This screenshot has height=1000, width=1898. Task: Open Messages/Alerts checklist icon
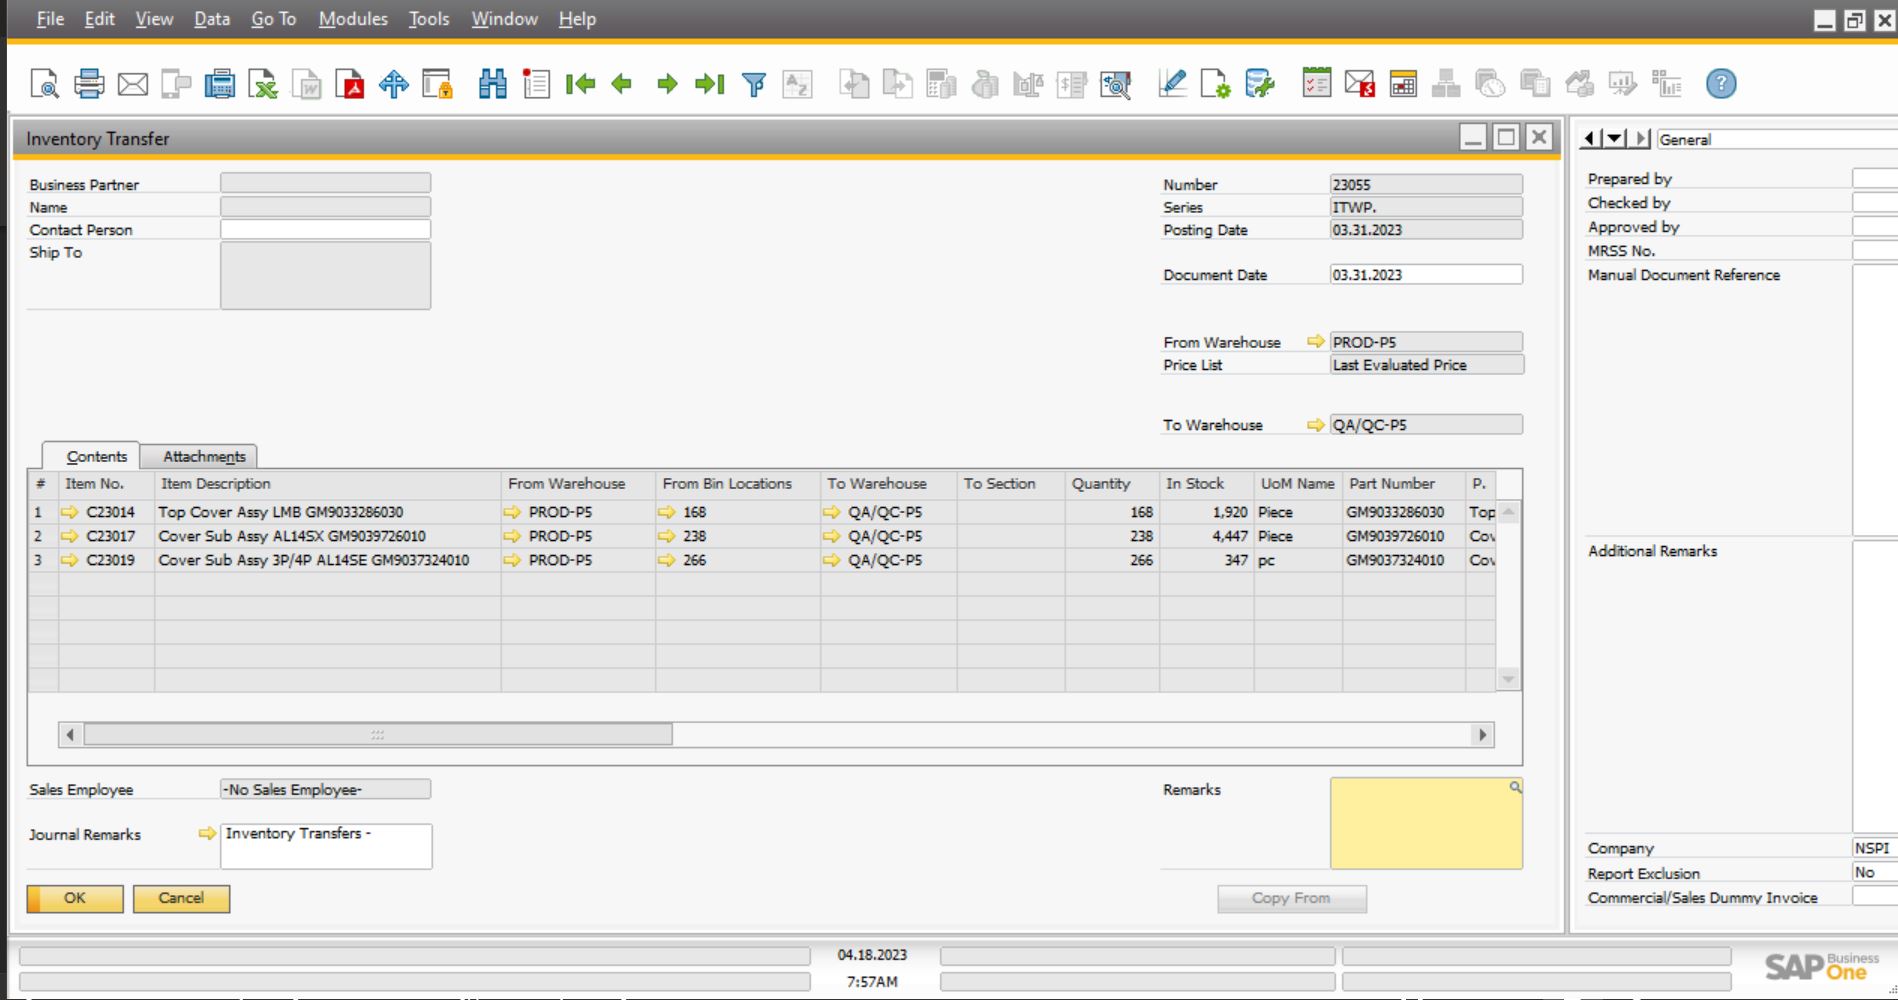pos(1316,84)
